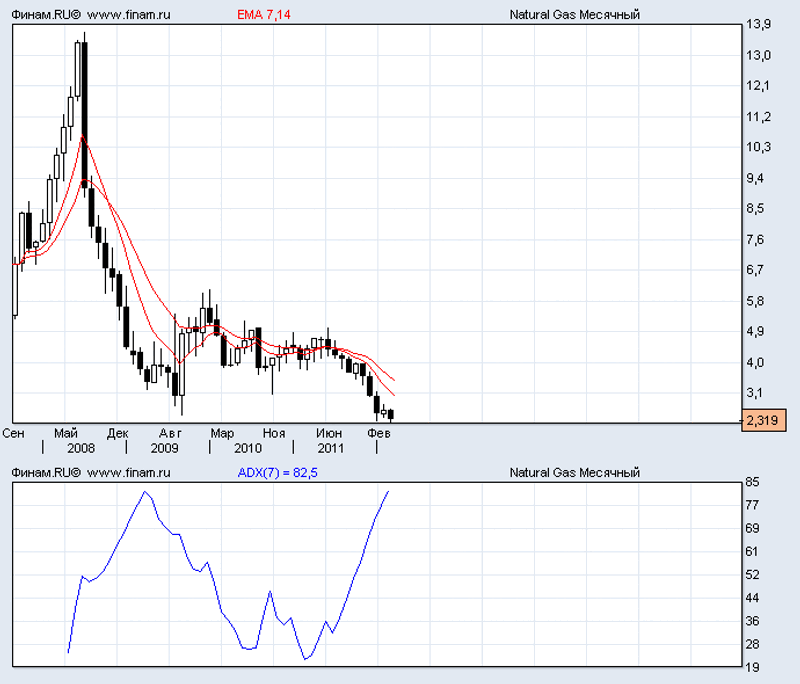Viewport: 800px width, 684px height.
Task: Click the blue ADX(7) = 82,5 legend
Action: tap(278, 473)
